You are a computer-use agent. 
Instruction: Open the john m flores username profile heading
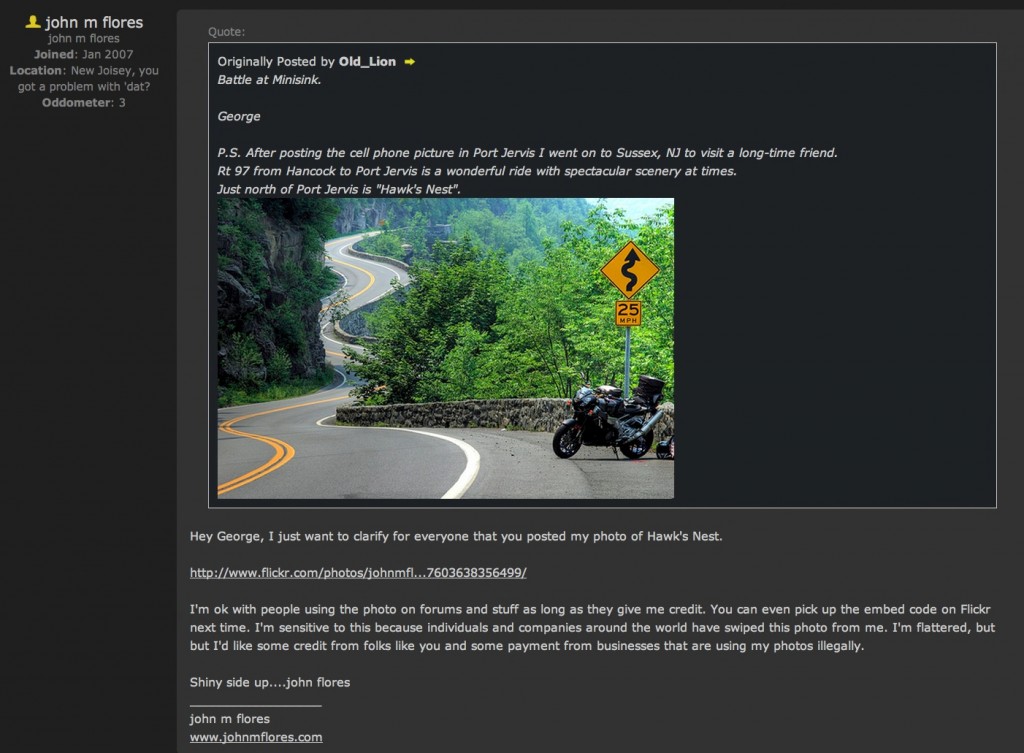(x=94, y=22)
